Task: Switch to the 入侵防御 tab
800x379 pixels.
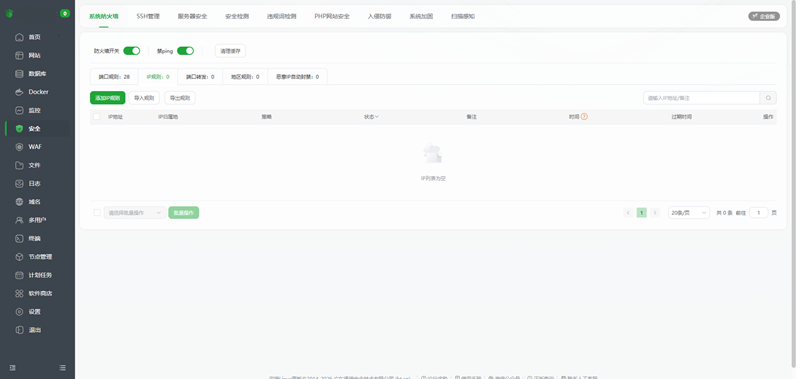Action: pos(379,16)
